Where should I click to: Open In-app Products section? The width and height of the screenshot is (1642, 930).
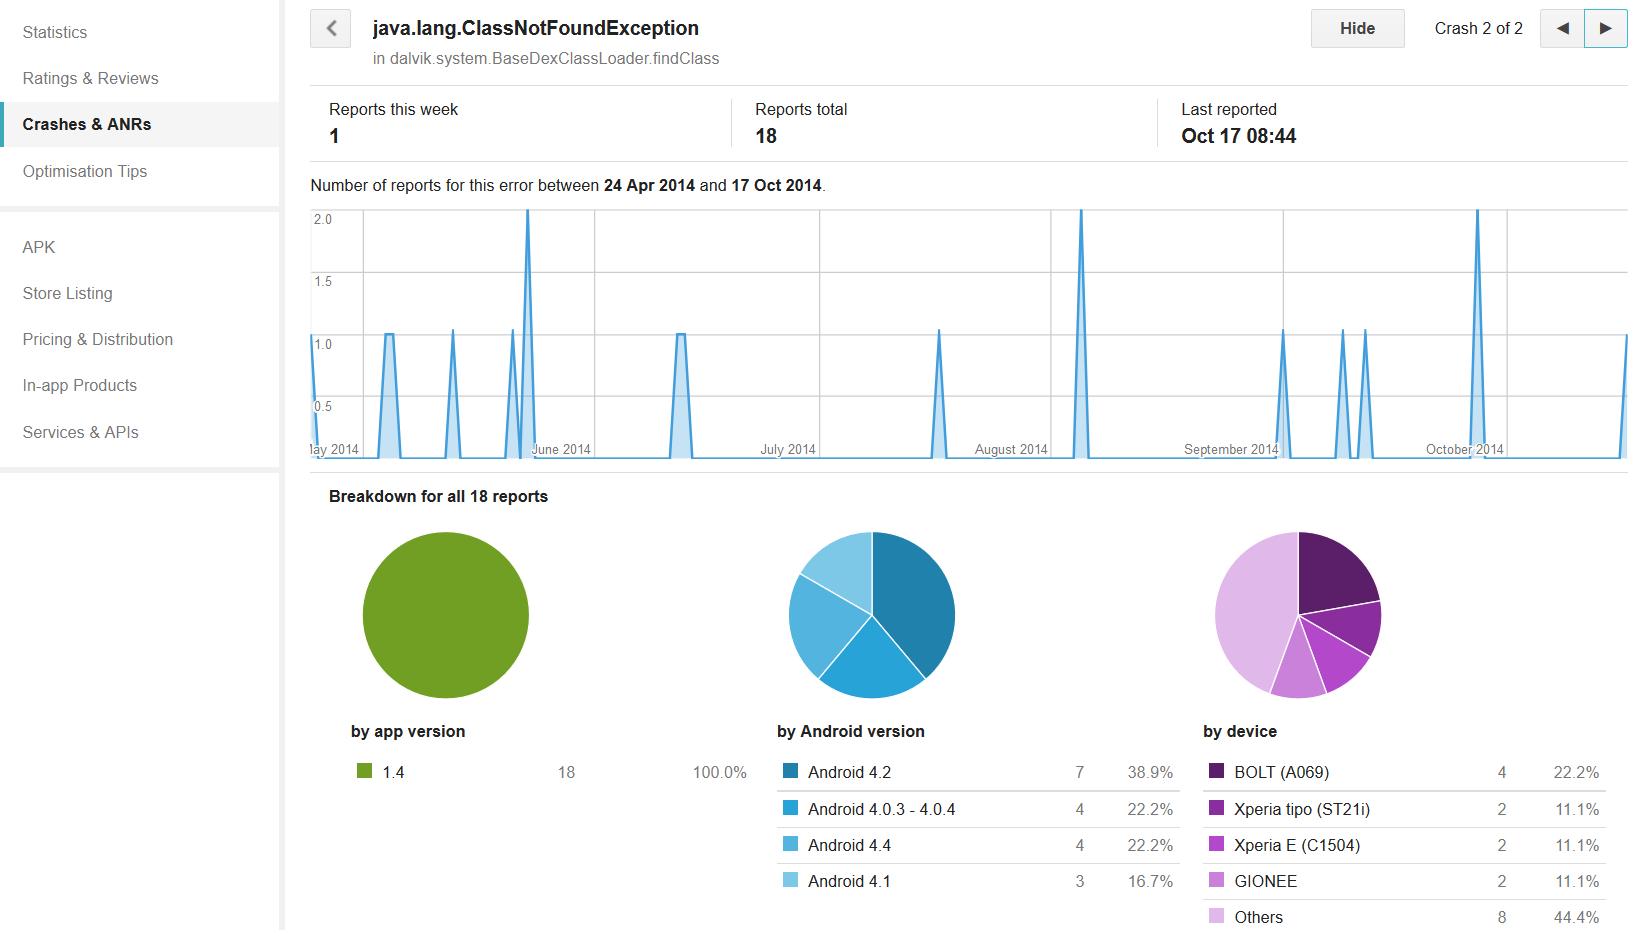click(x=80, y=385)
